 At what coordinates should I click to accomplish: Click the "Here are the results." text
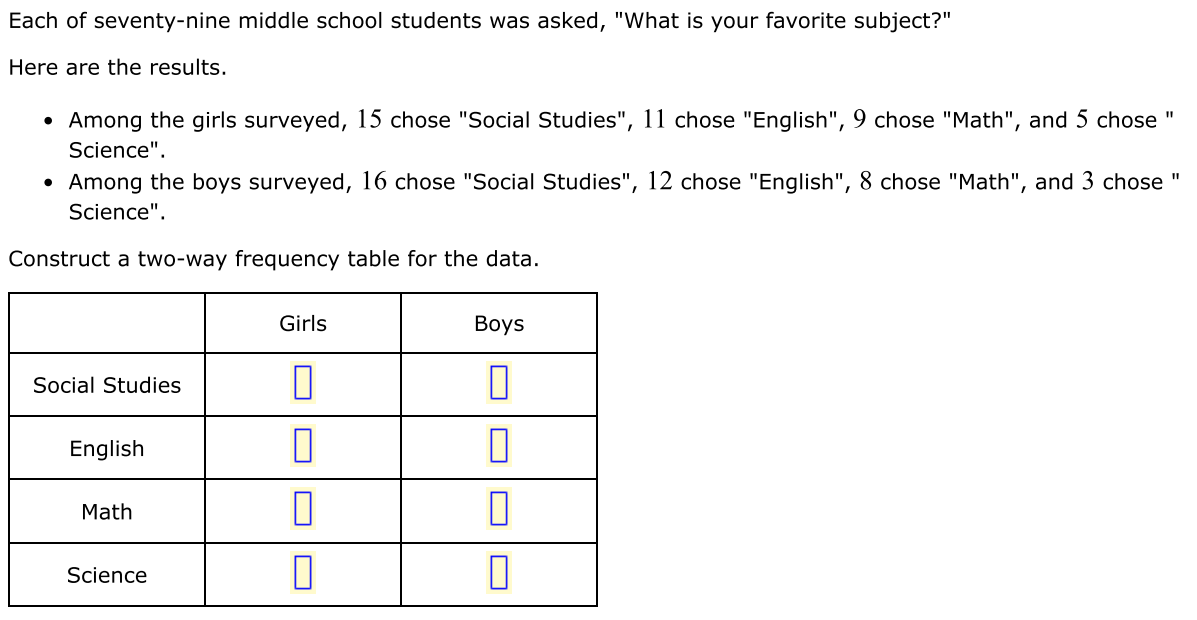click(x=118, y=67)
